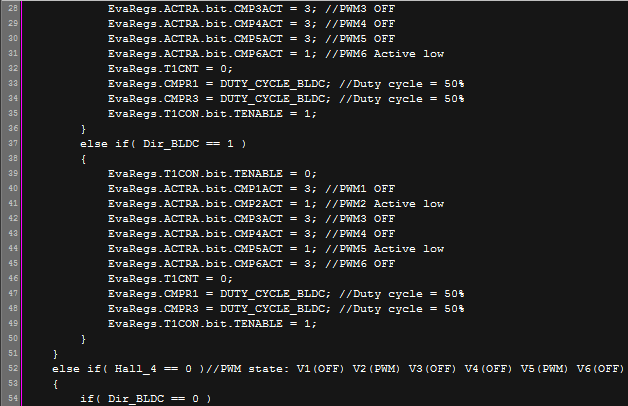Click line number 28 in the gutter
The height and width of the screenshot is (406, 628).
(15, 8)
